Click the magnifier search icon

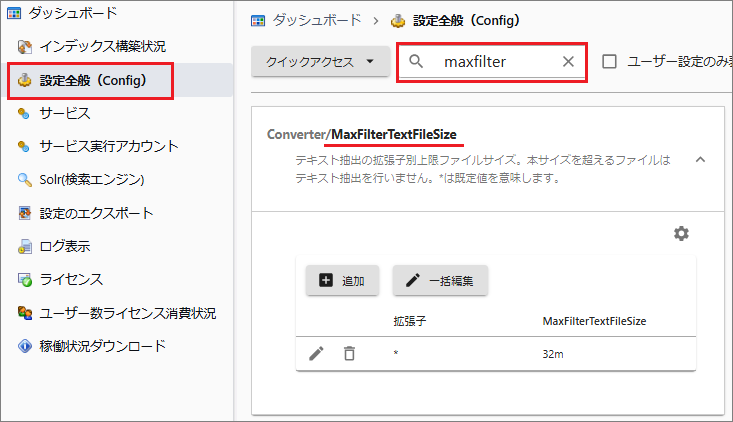point(417,62)
